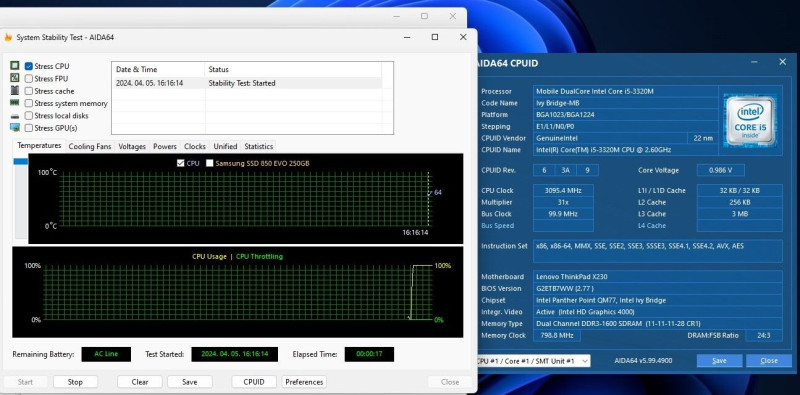Maximize the System Stability Test window
The height and width of the screenshot is (395, 800).
[435, 37]
